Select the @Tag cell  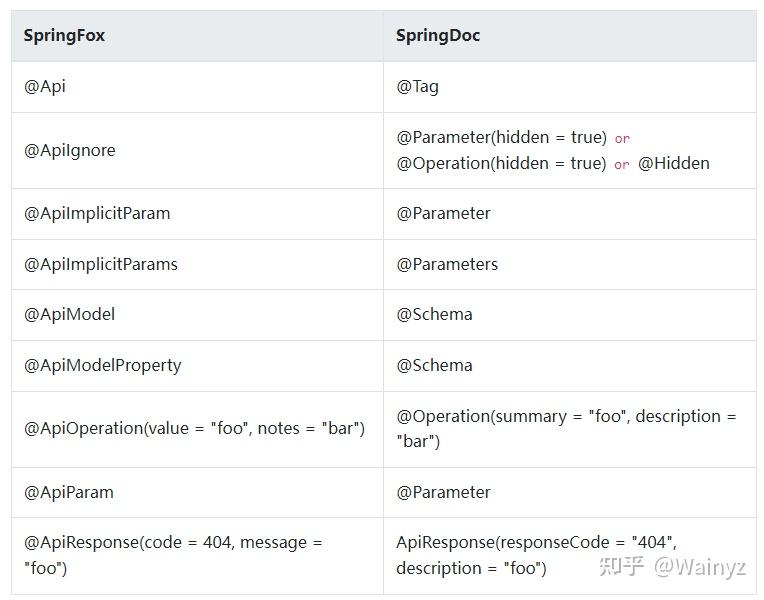[418, 86]
